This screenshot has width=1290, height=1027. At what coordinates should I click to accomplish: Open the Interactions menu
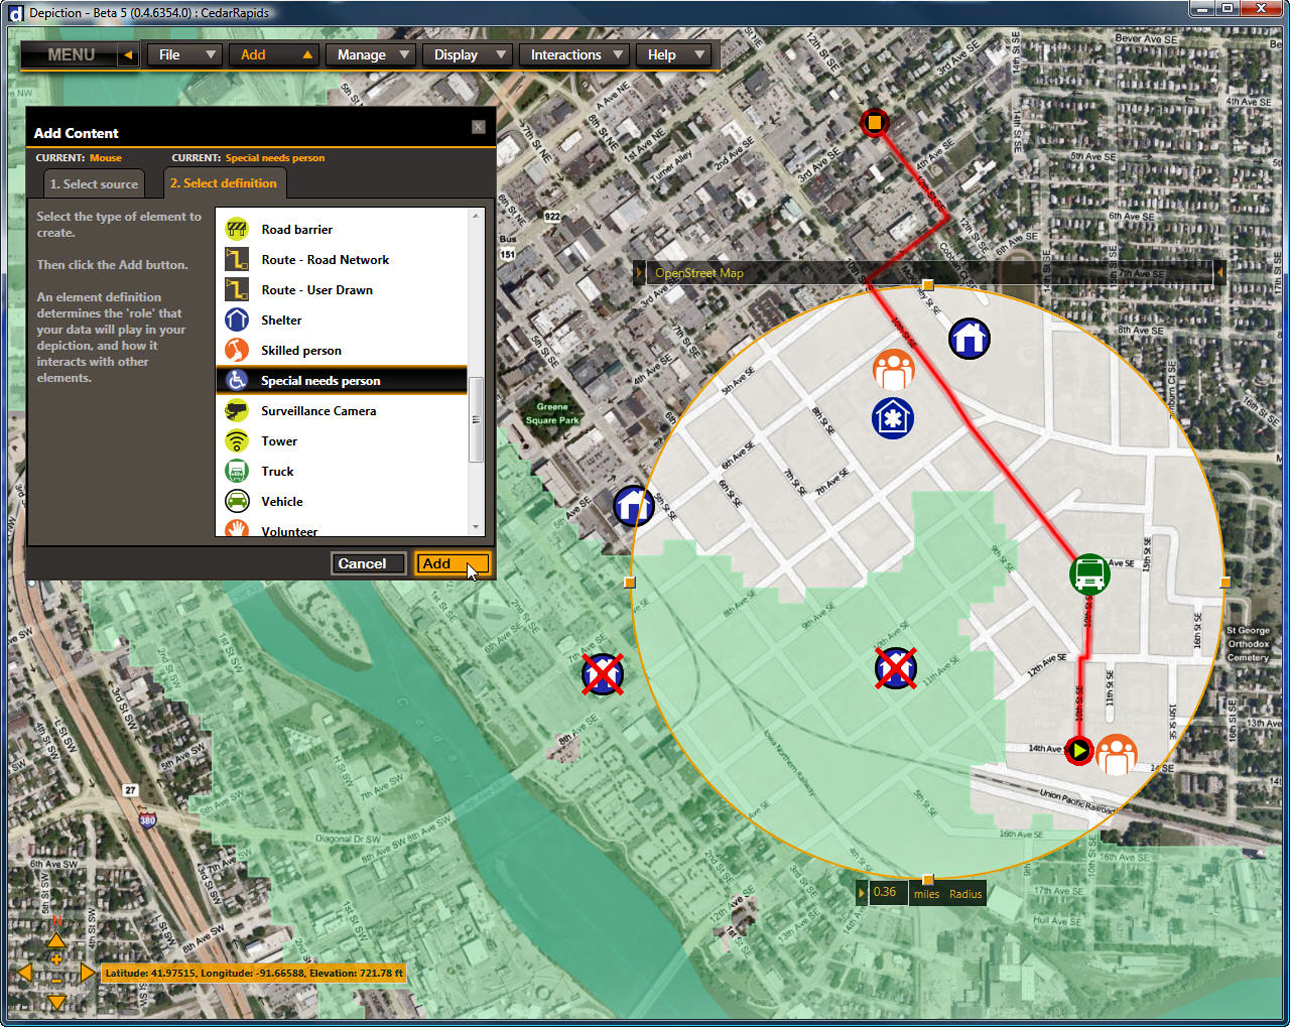[x=577, y=55]
